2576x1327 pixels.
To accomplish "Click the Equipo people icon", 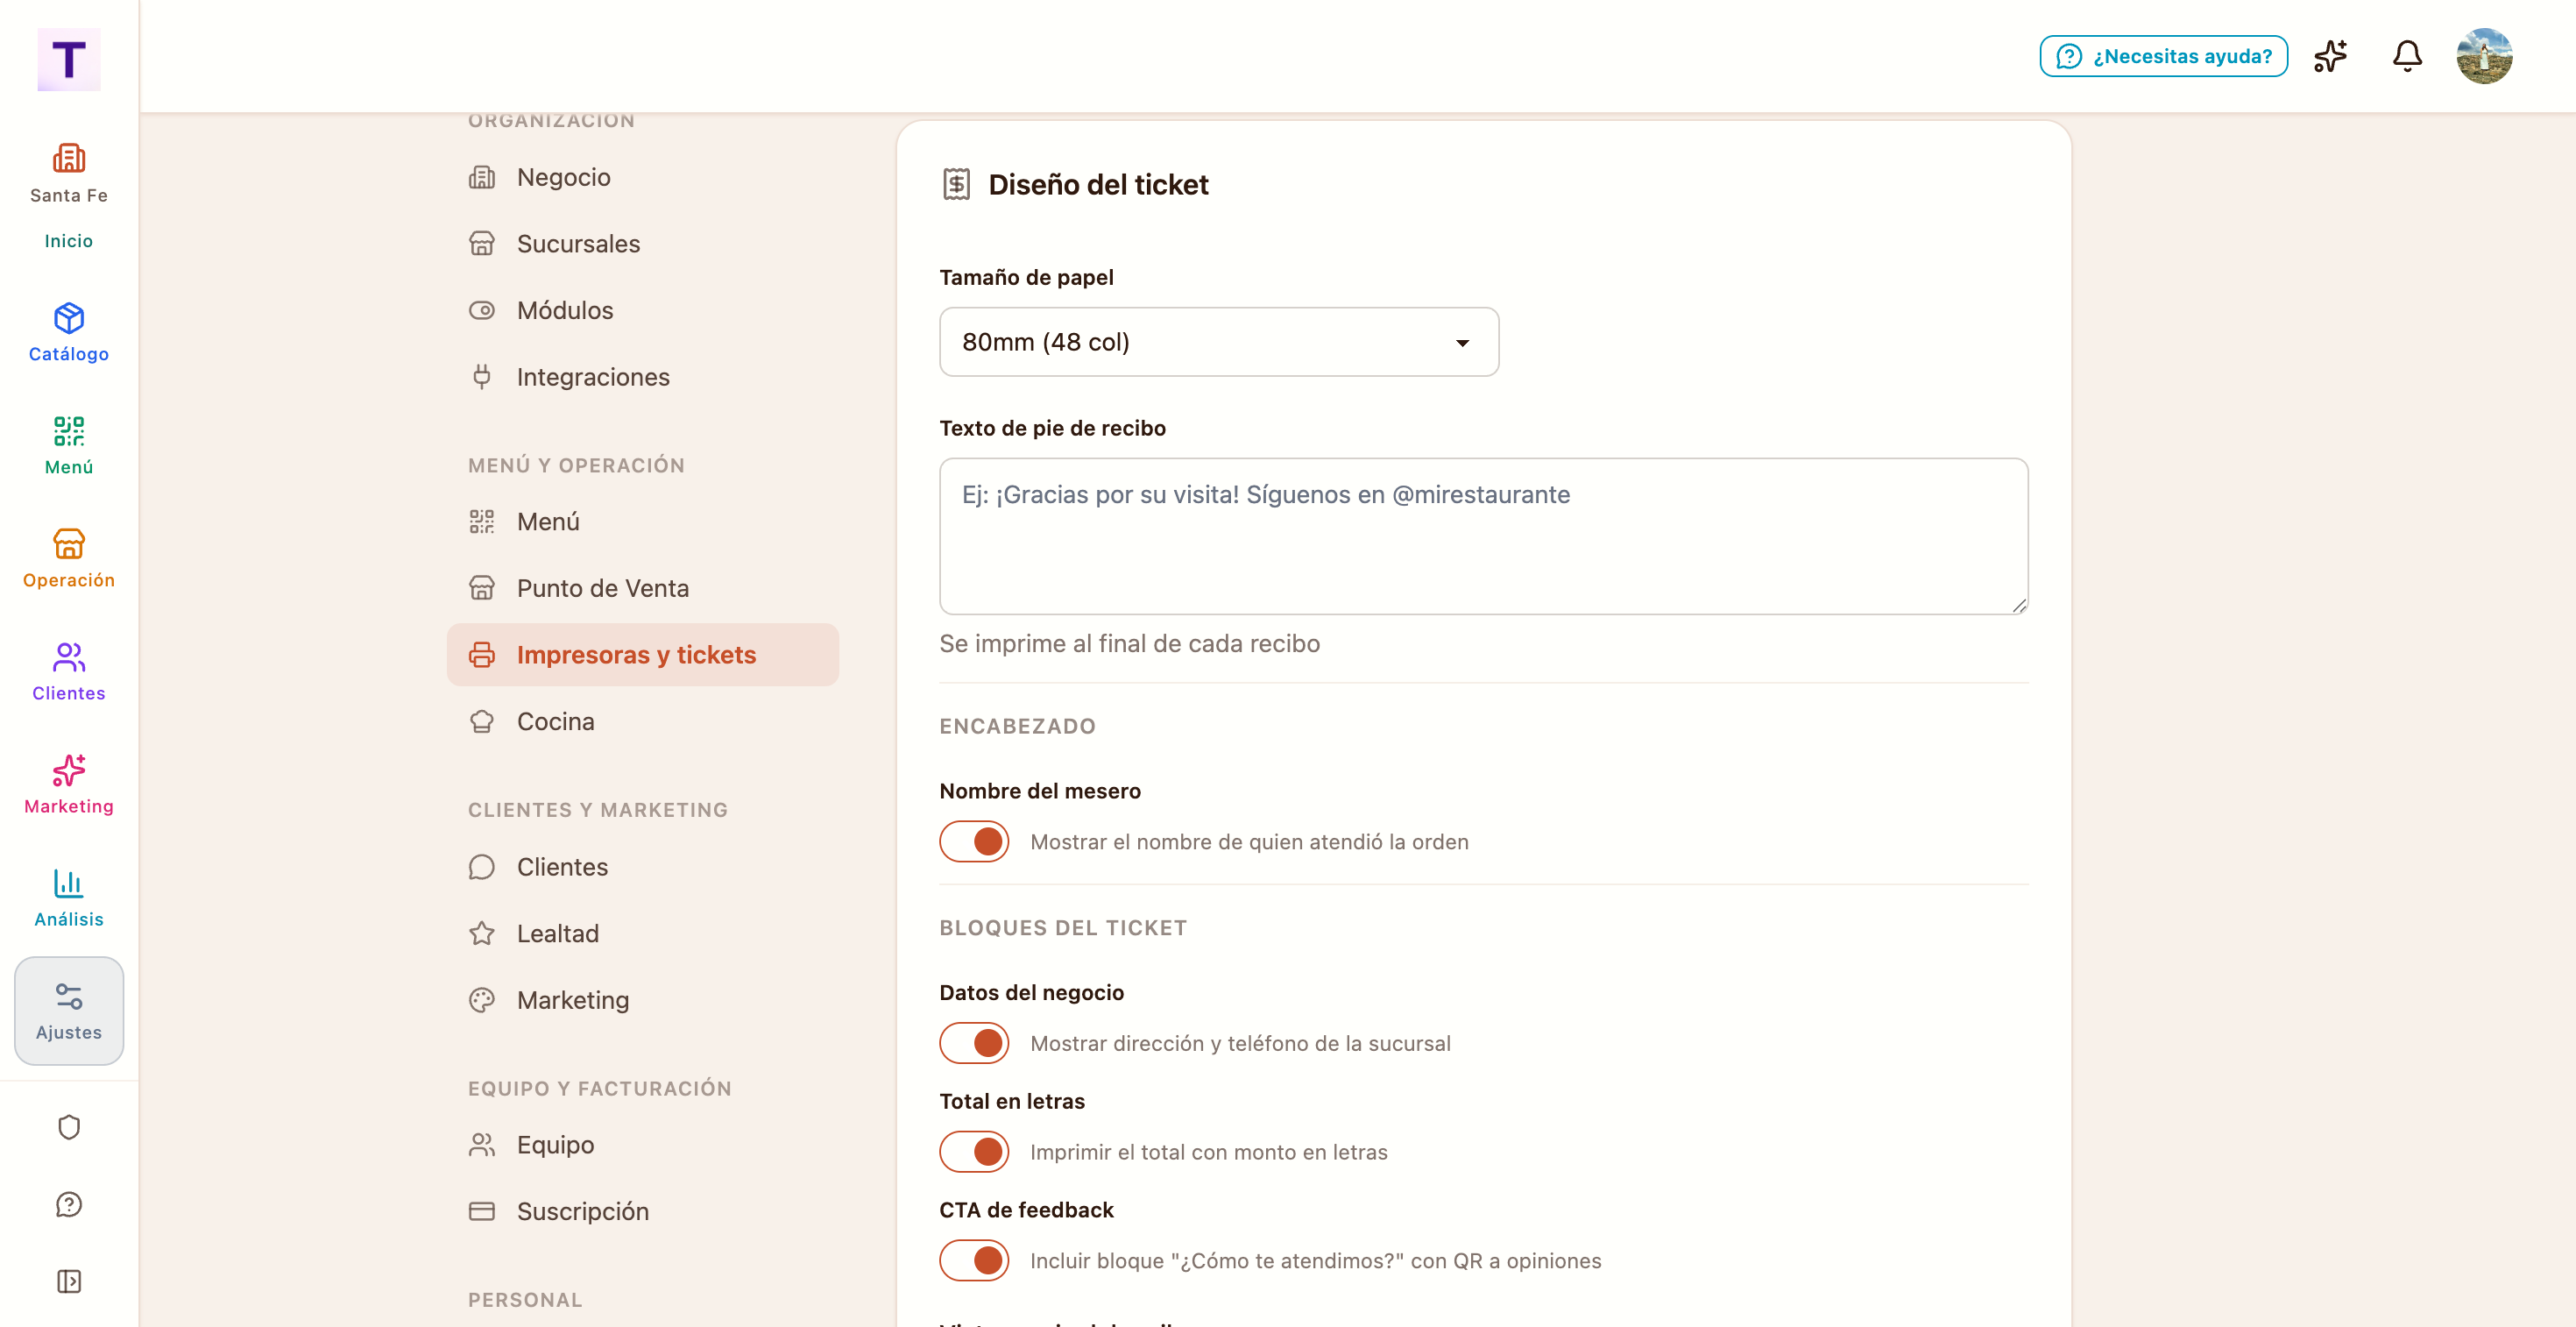I will [482, 1145].
